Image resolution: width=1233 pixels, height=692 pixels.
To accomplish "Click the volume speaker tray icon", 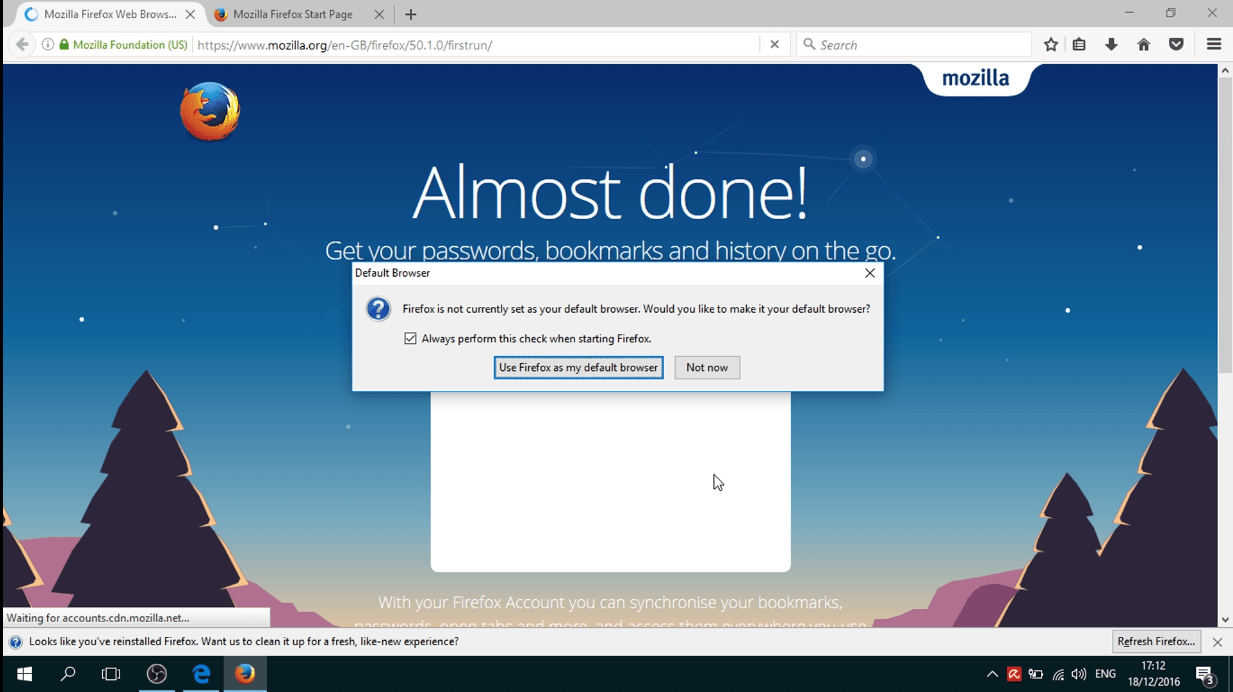I will (1079, 675).
